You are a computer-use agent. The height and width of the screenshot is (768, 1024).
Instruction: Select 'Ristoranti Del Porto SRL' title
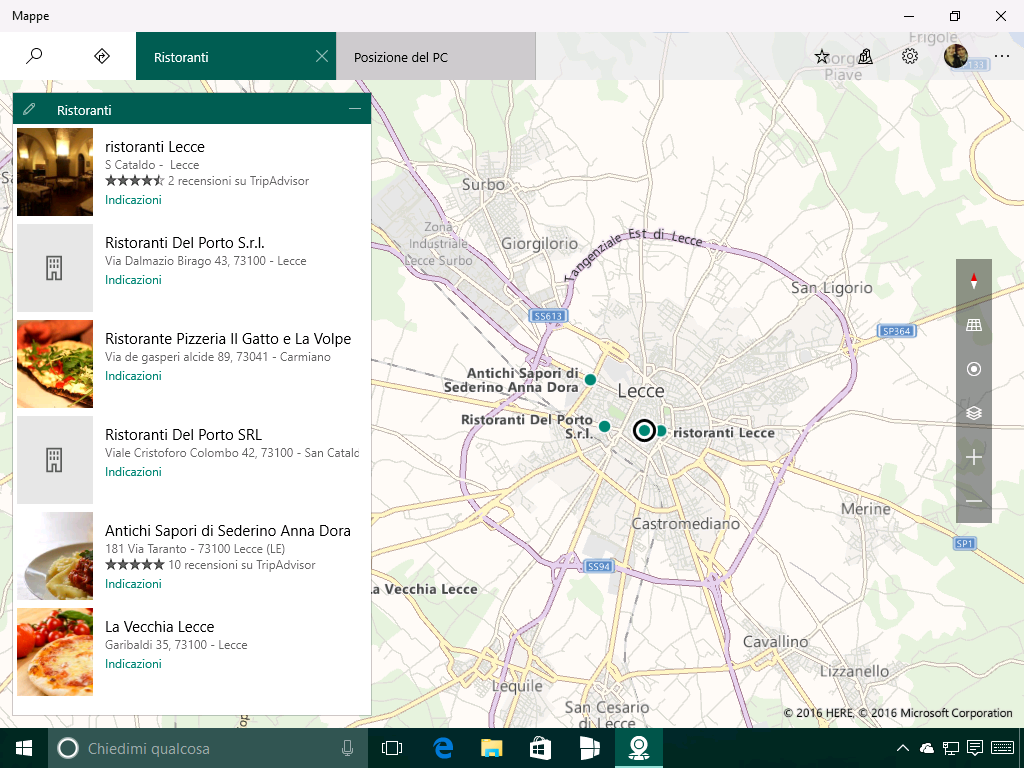click(184, 435)
